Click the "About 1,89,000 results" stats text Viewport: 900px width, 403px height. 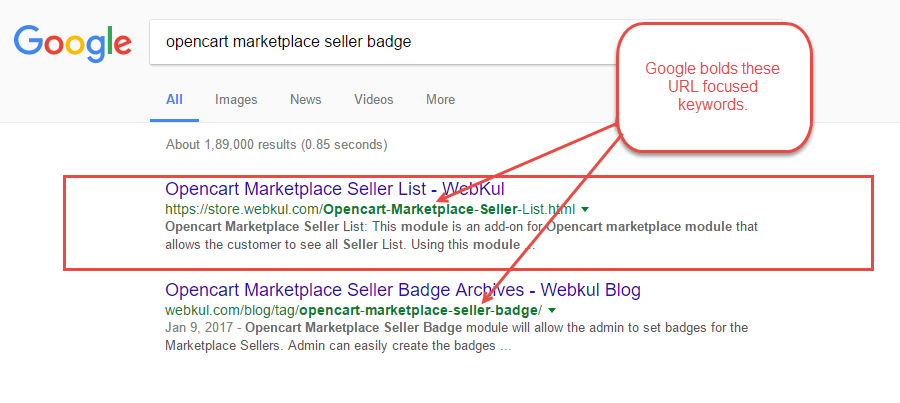point(277,144)
